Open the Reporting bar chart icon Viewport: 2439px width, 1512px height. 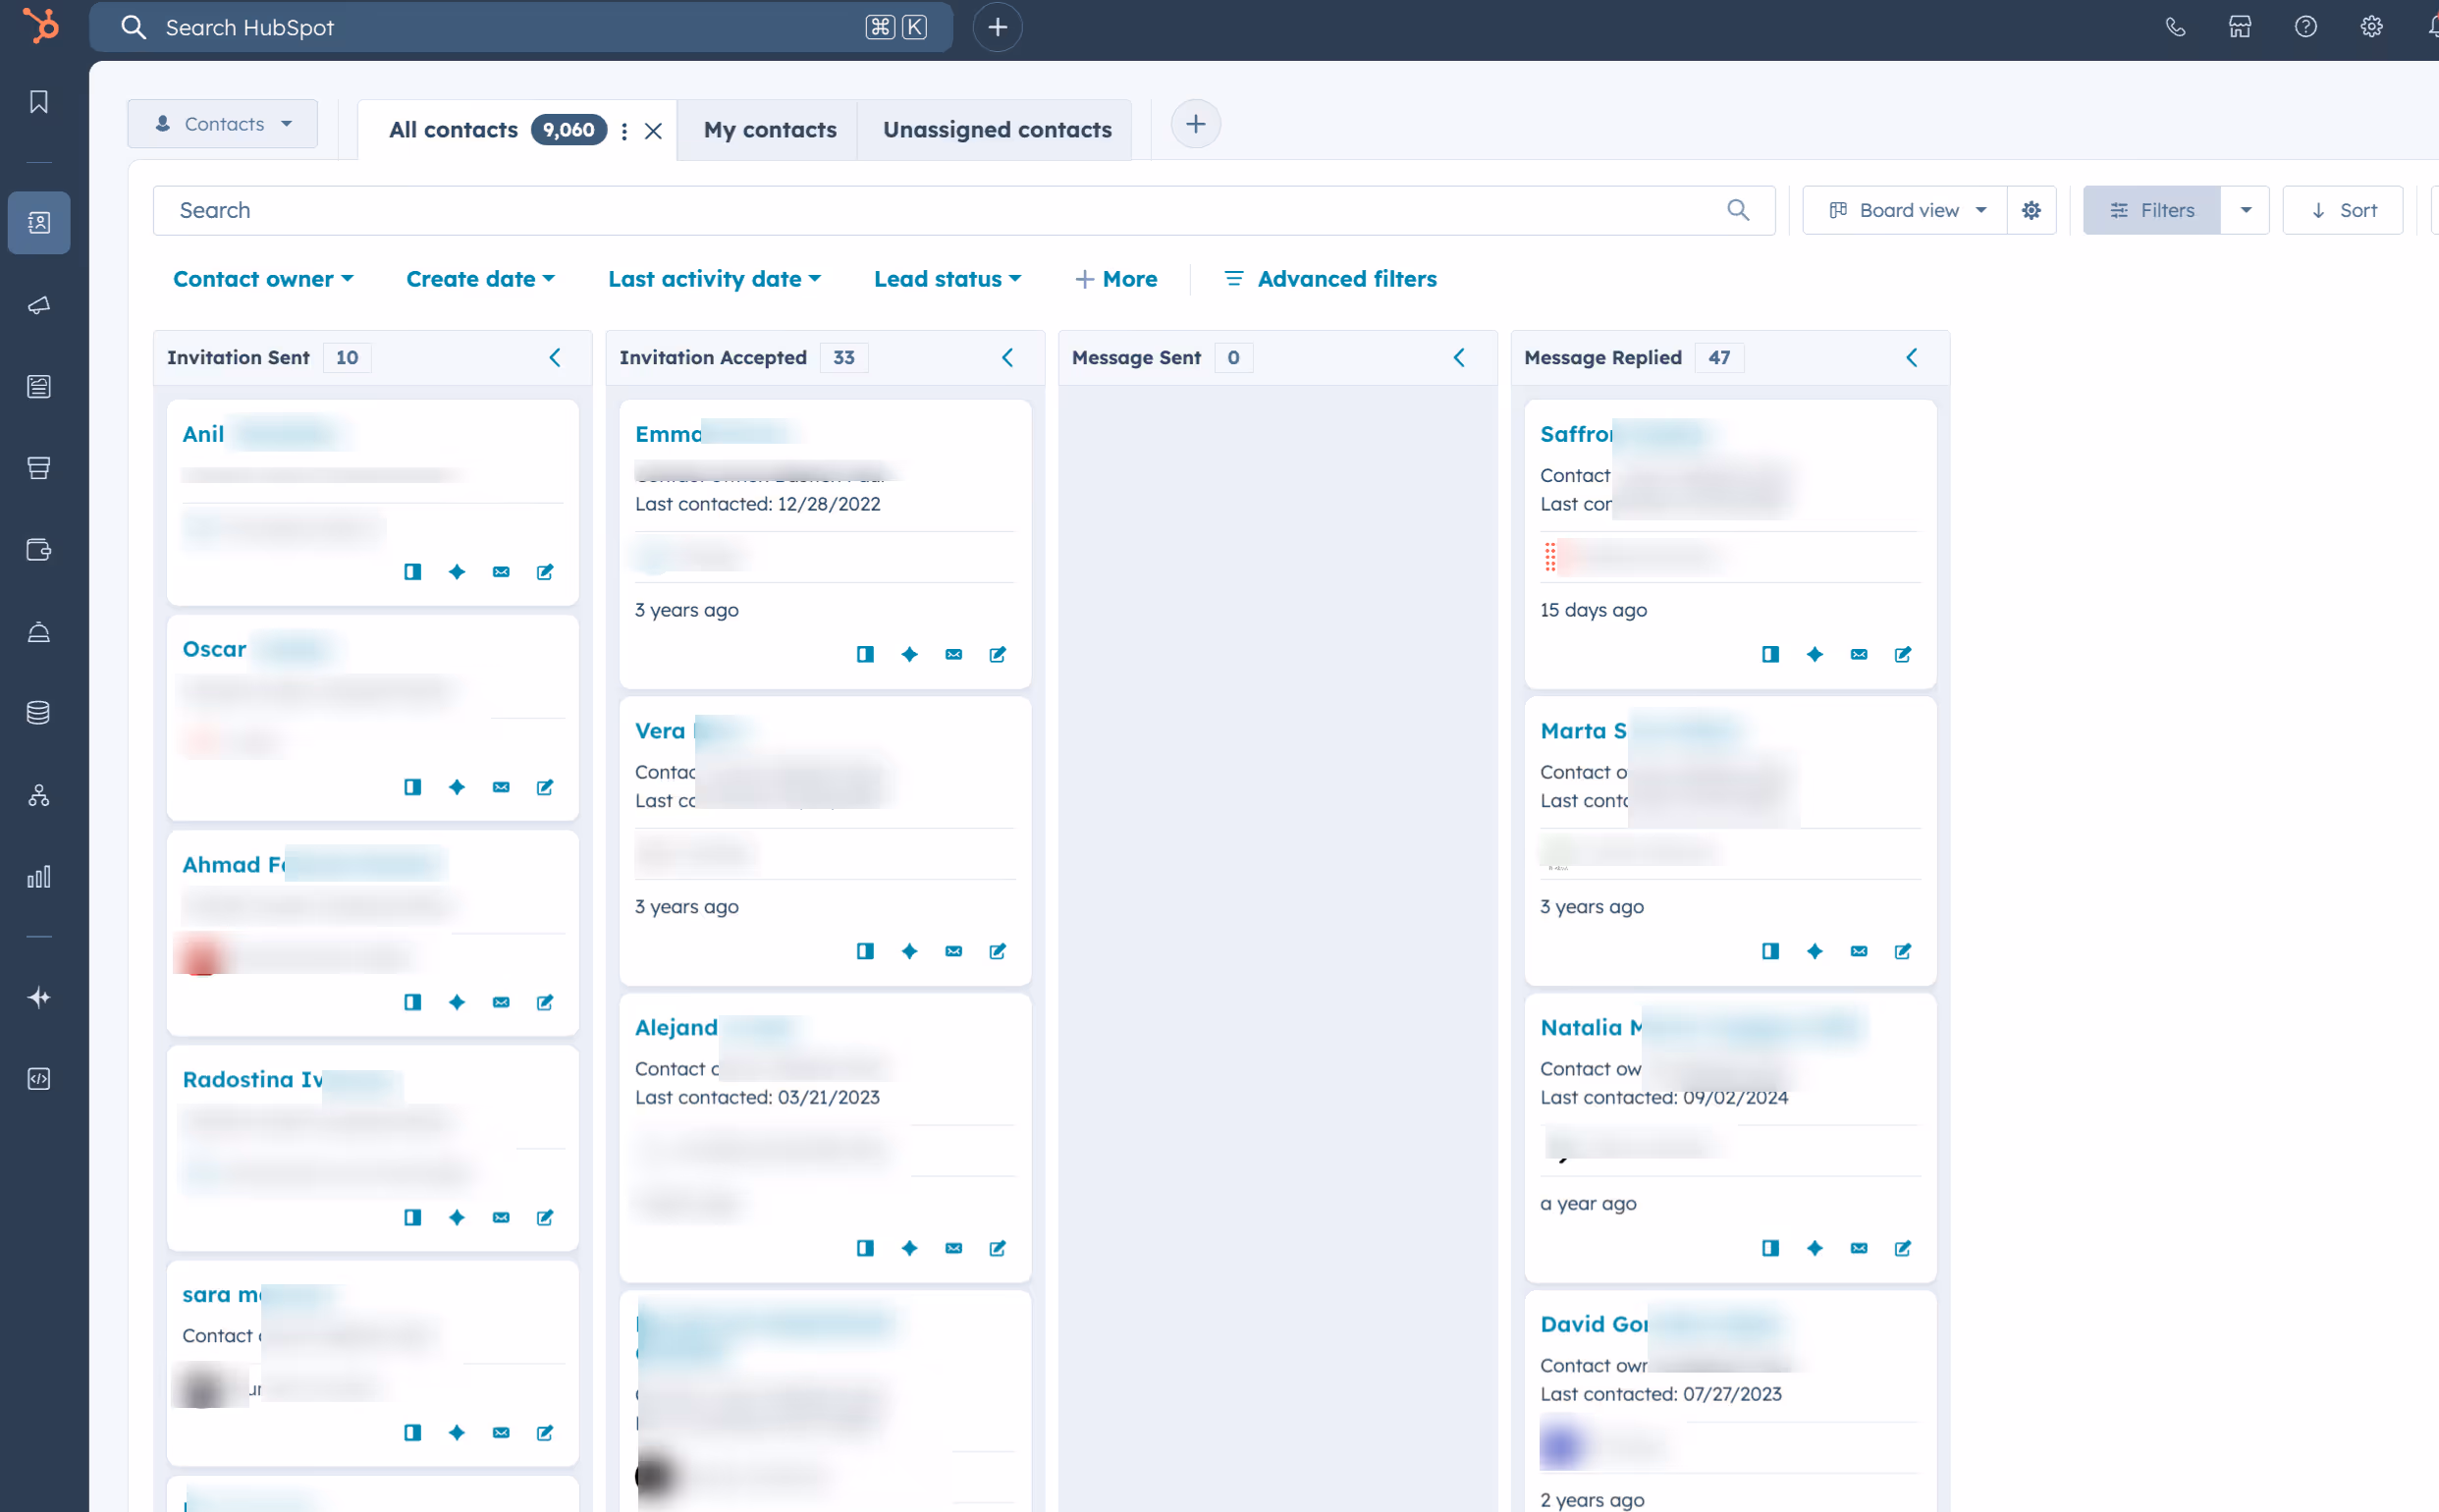tap(39, 877)
